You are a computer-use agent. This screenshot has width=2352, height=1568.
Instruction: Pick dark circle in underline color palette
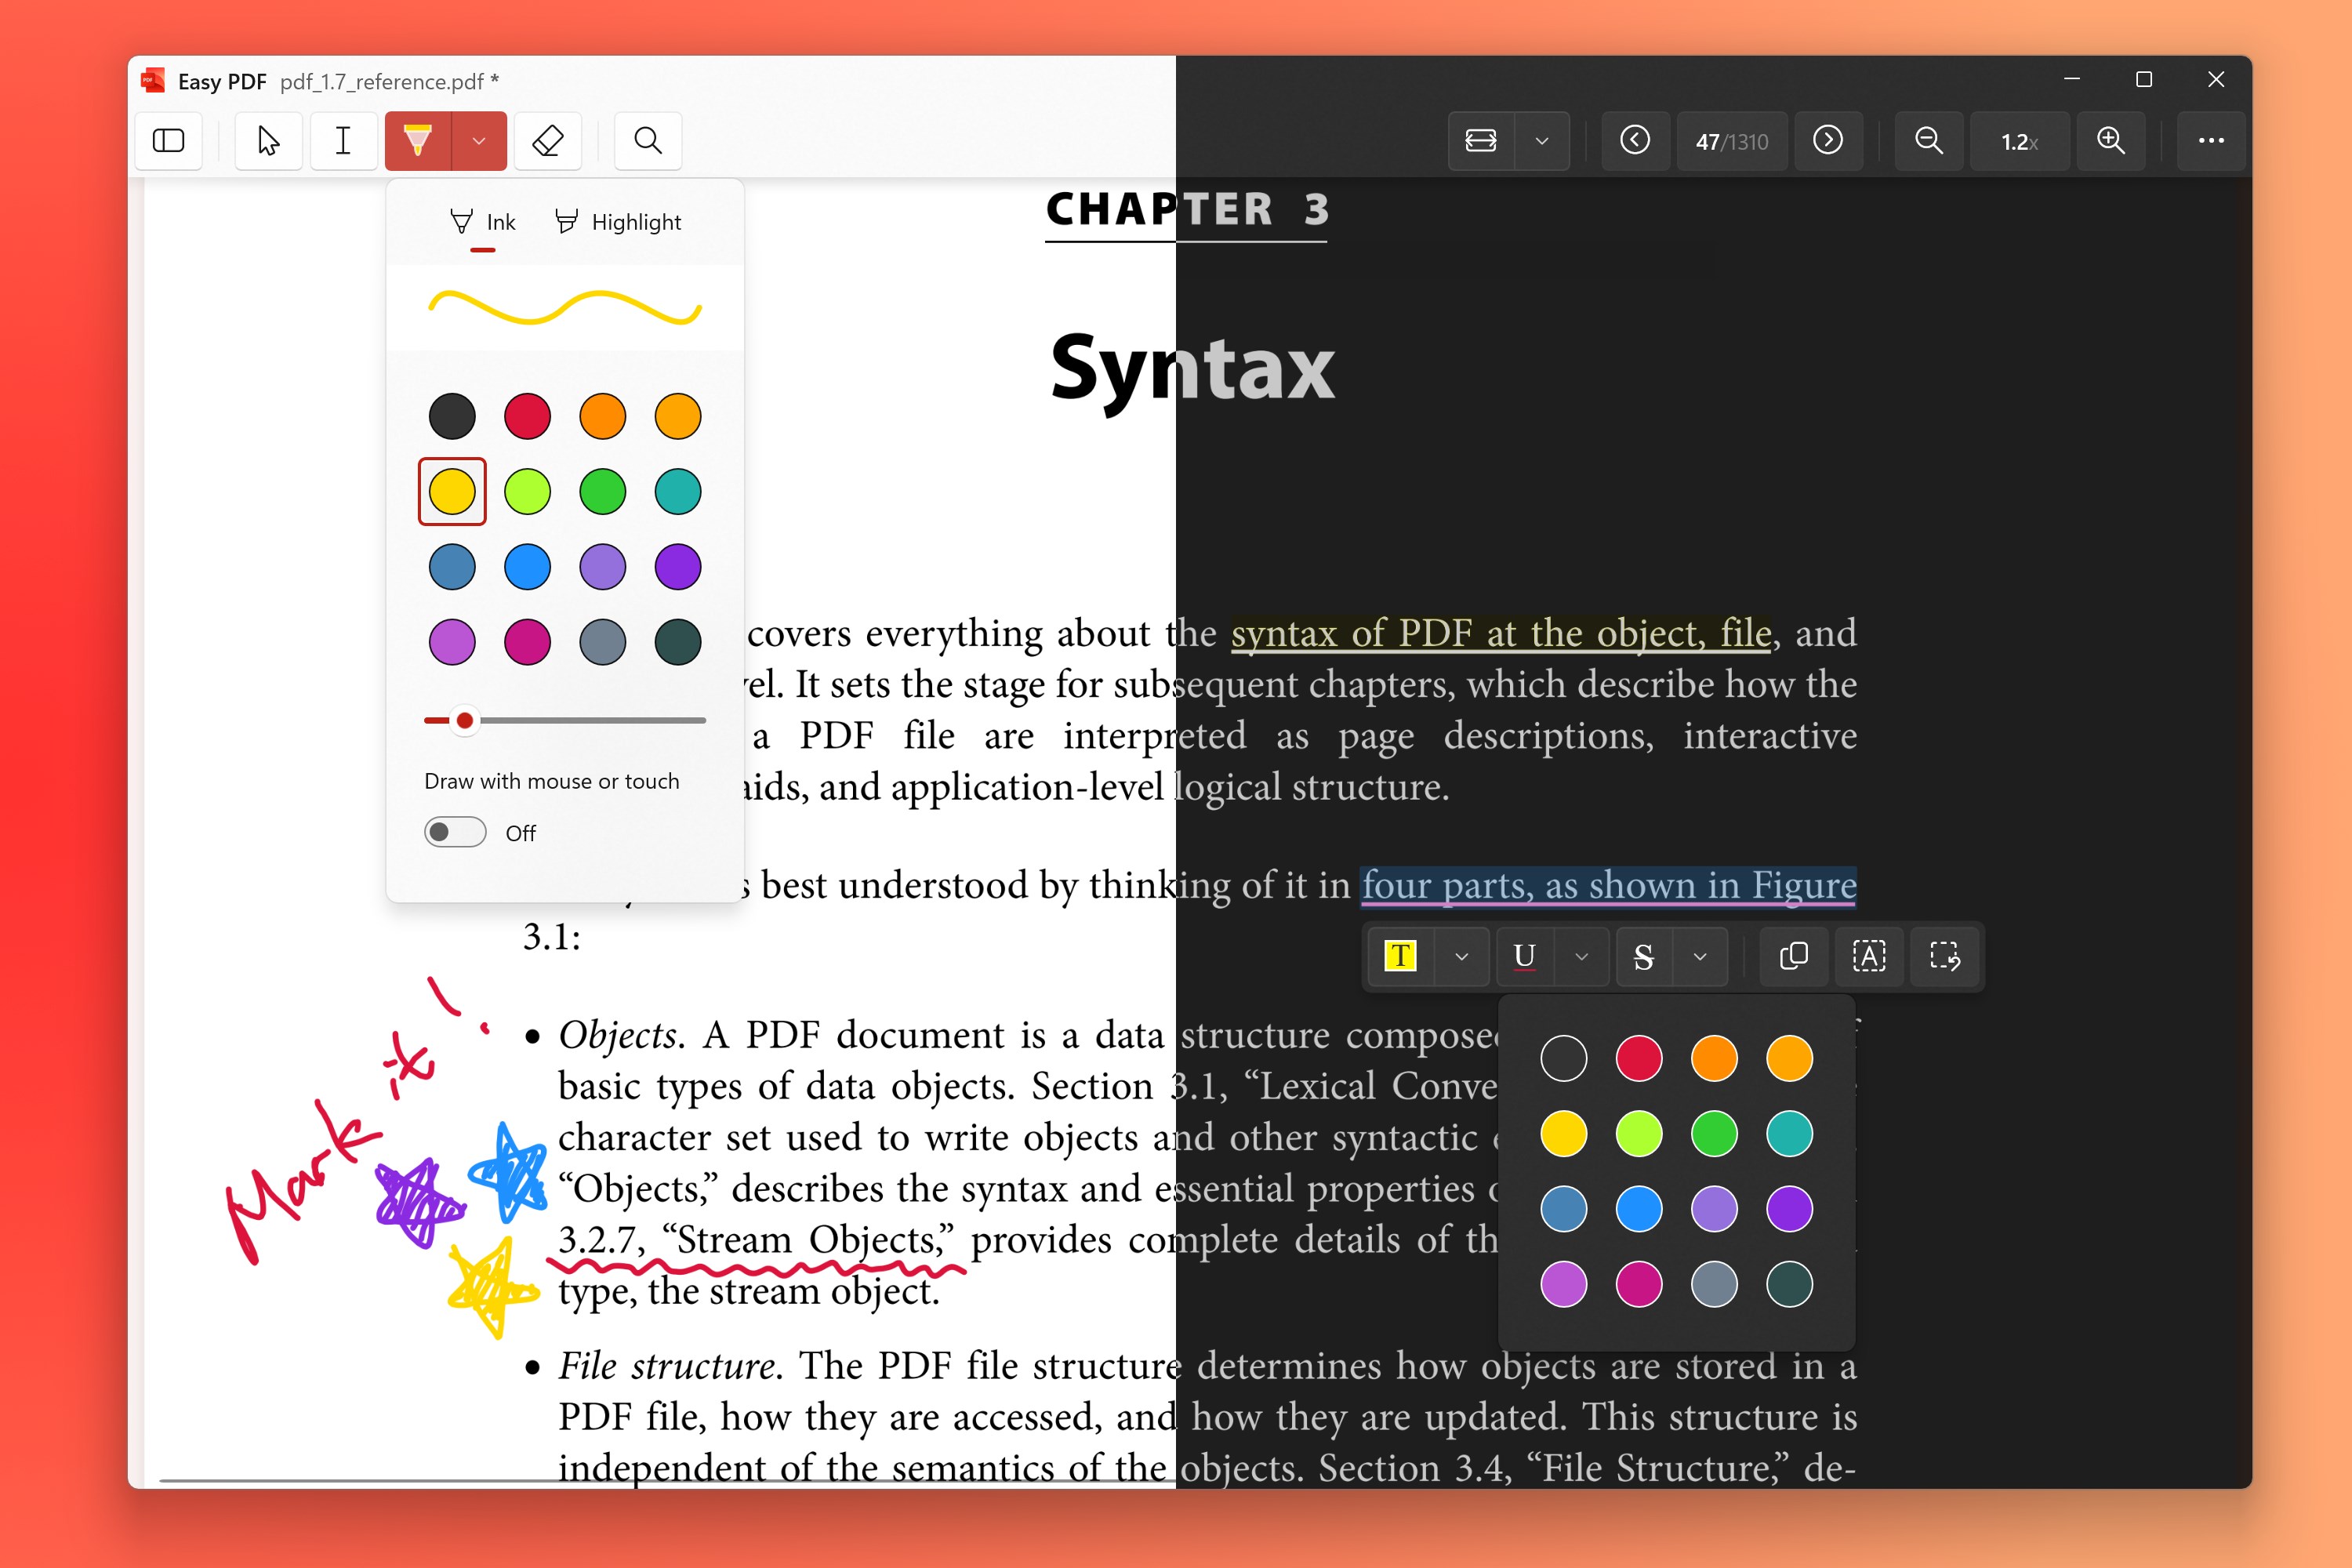[x=1564, y=1058]
